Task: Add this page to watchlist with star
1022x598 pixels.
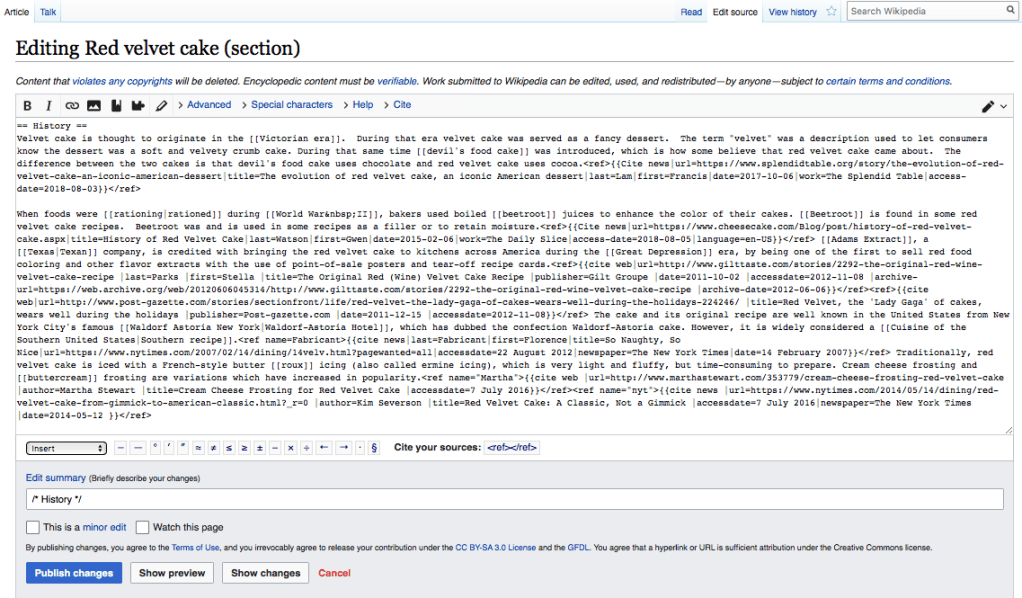Action: 831,12
